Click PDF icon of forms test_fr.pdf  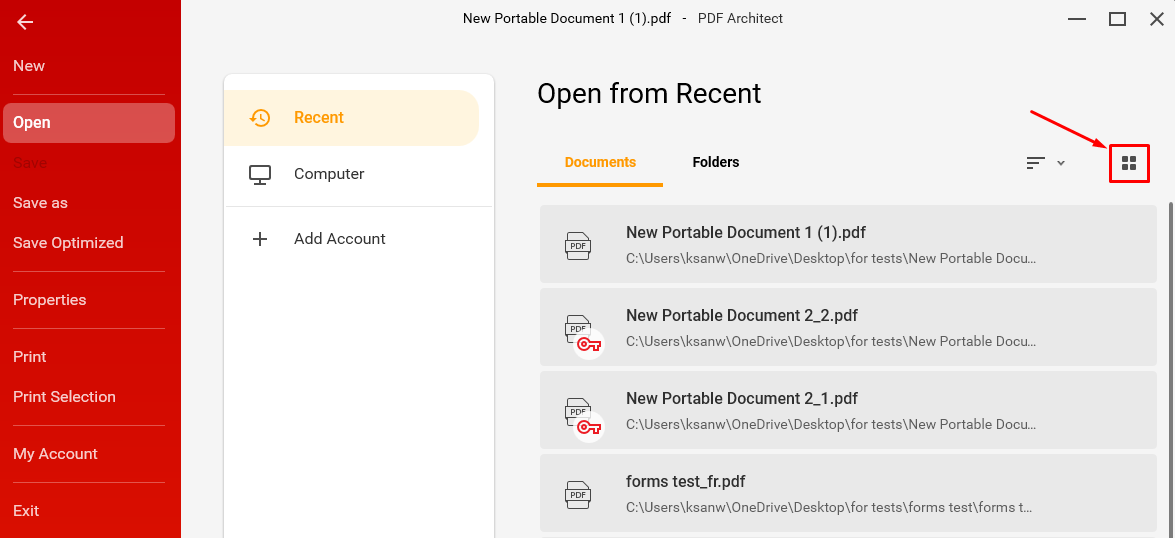(x=578, y=494)
